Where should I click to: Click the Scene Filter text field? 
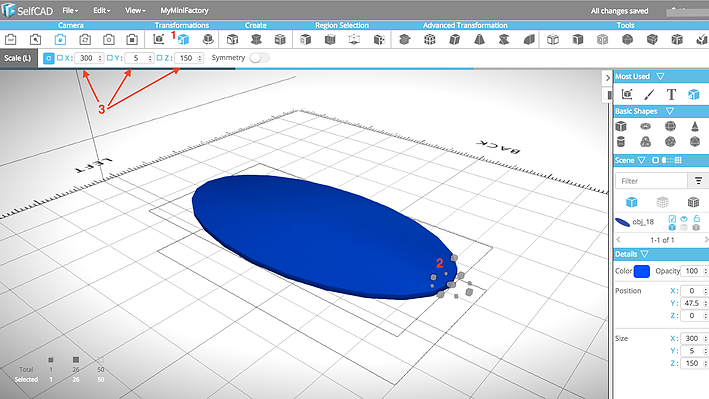coord(651,181)
